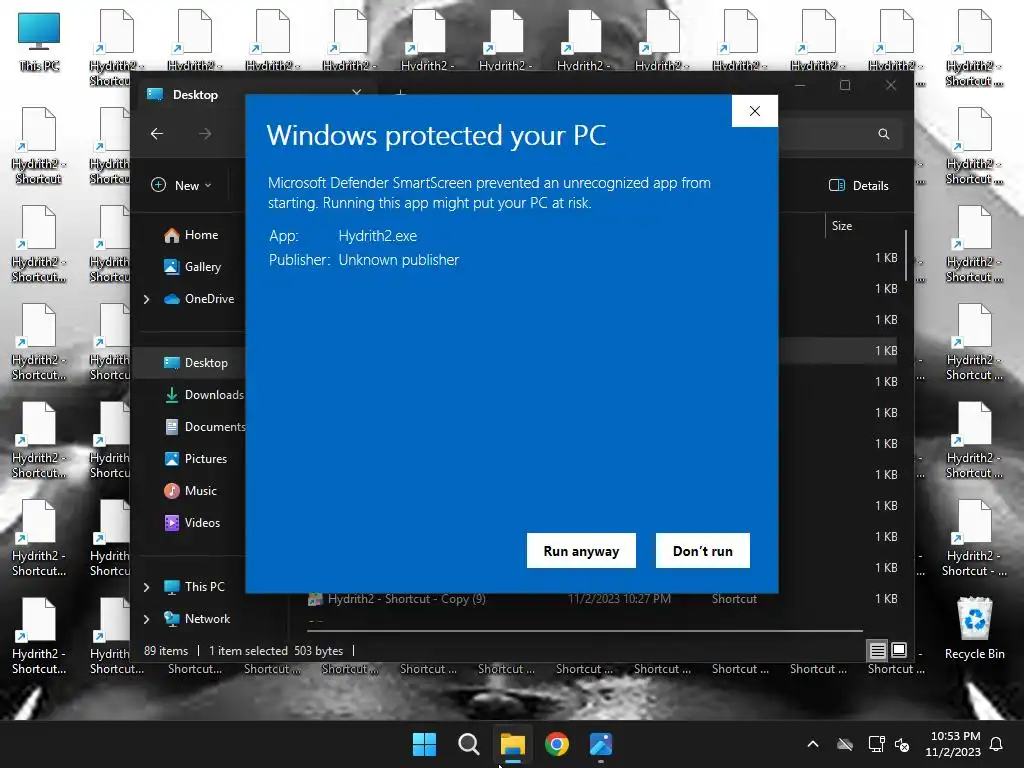Click the muted volume tray icon

[902, 744]
